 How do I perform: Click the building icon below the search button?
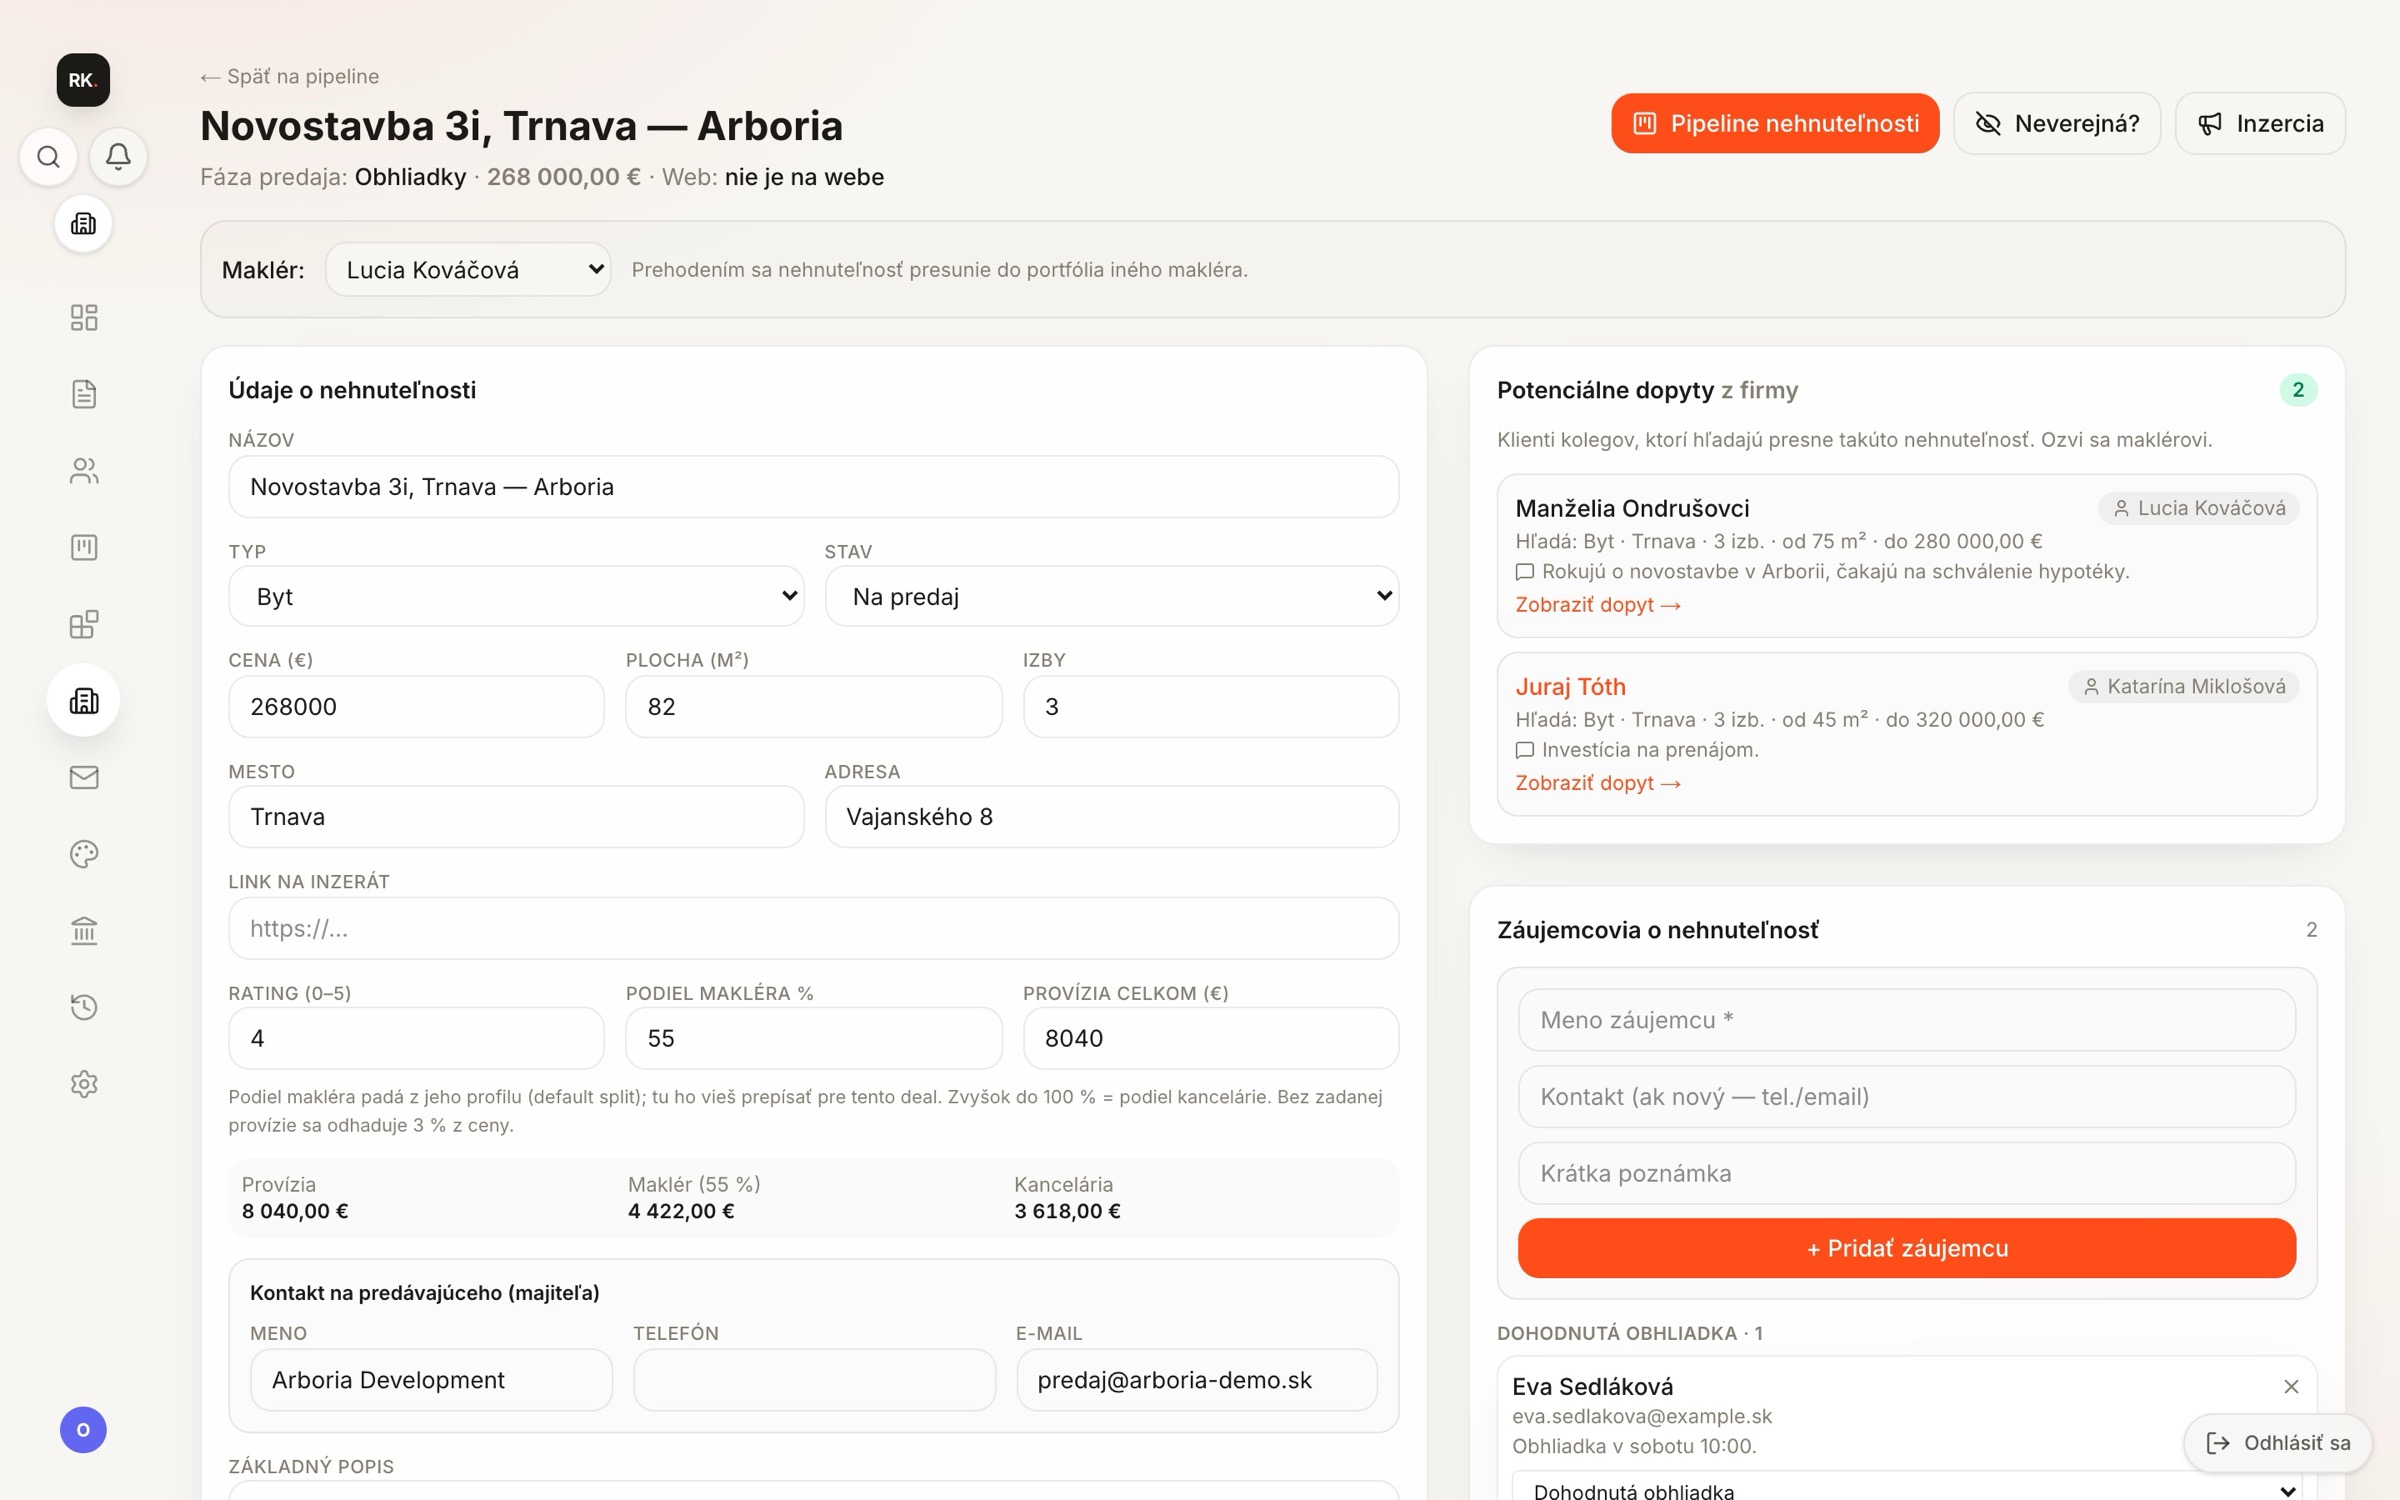coord(83,224)
